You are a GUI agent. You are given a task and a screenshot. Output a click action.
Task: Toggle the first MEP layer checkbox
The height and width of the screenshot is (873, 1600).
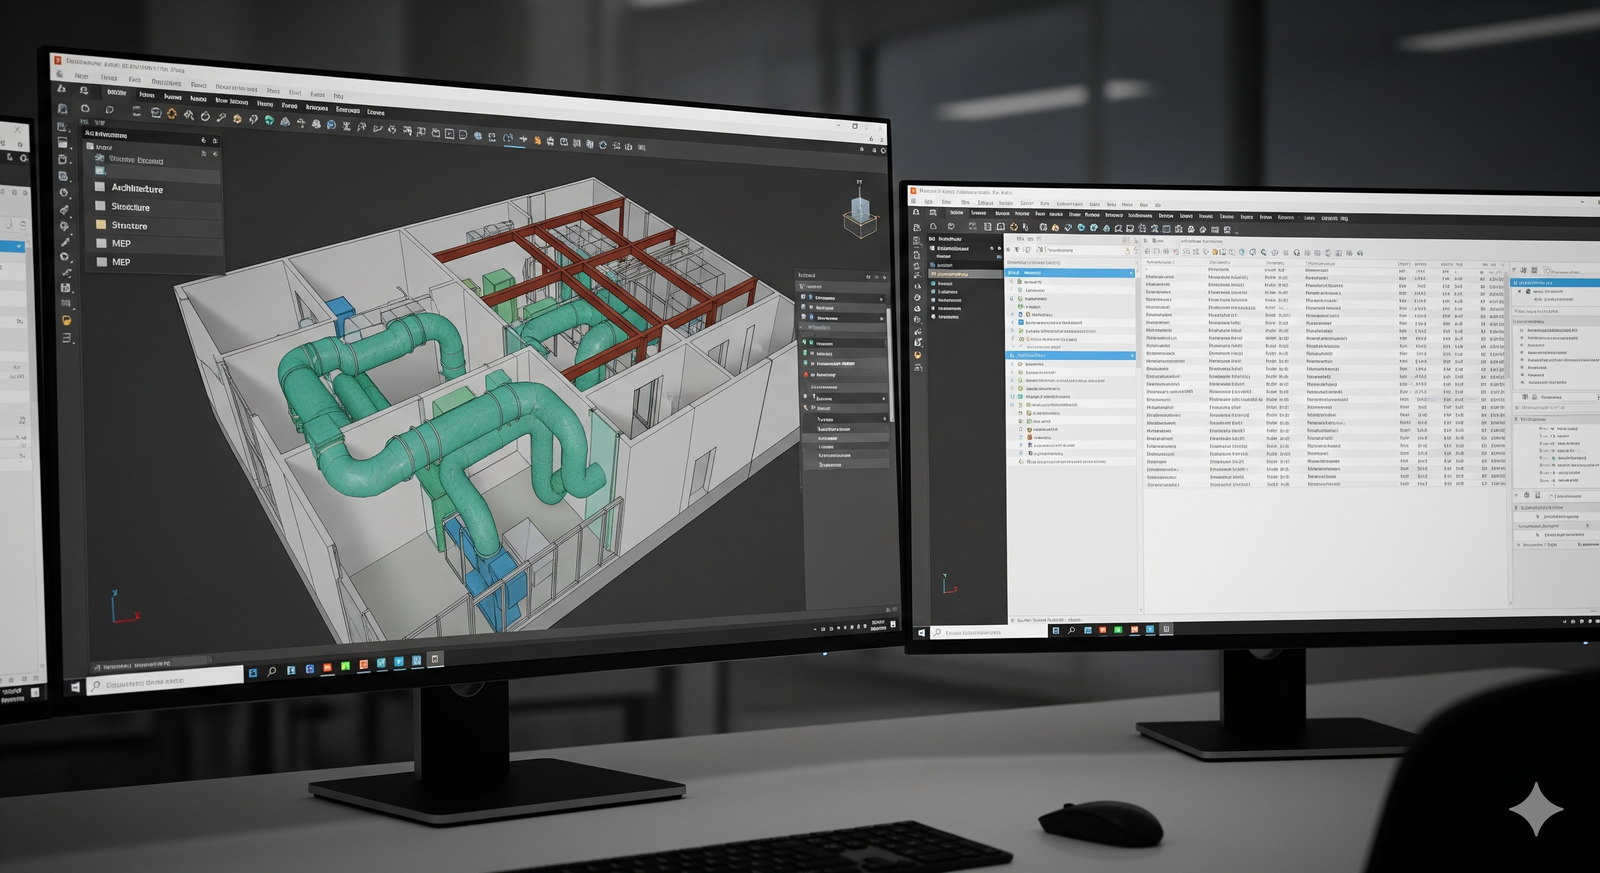click(x=101, y=243)
